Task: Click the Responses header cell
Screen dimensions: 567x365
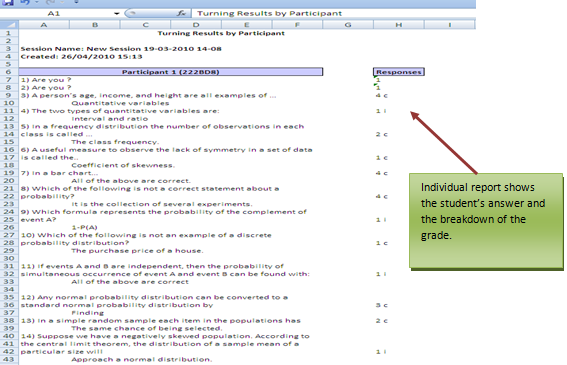Action: click(398, 72)
